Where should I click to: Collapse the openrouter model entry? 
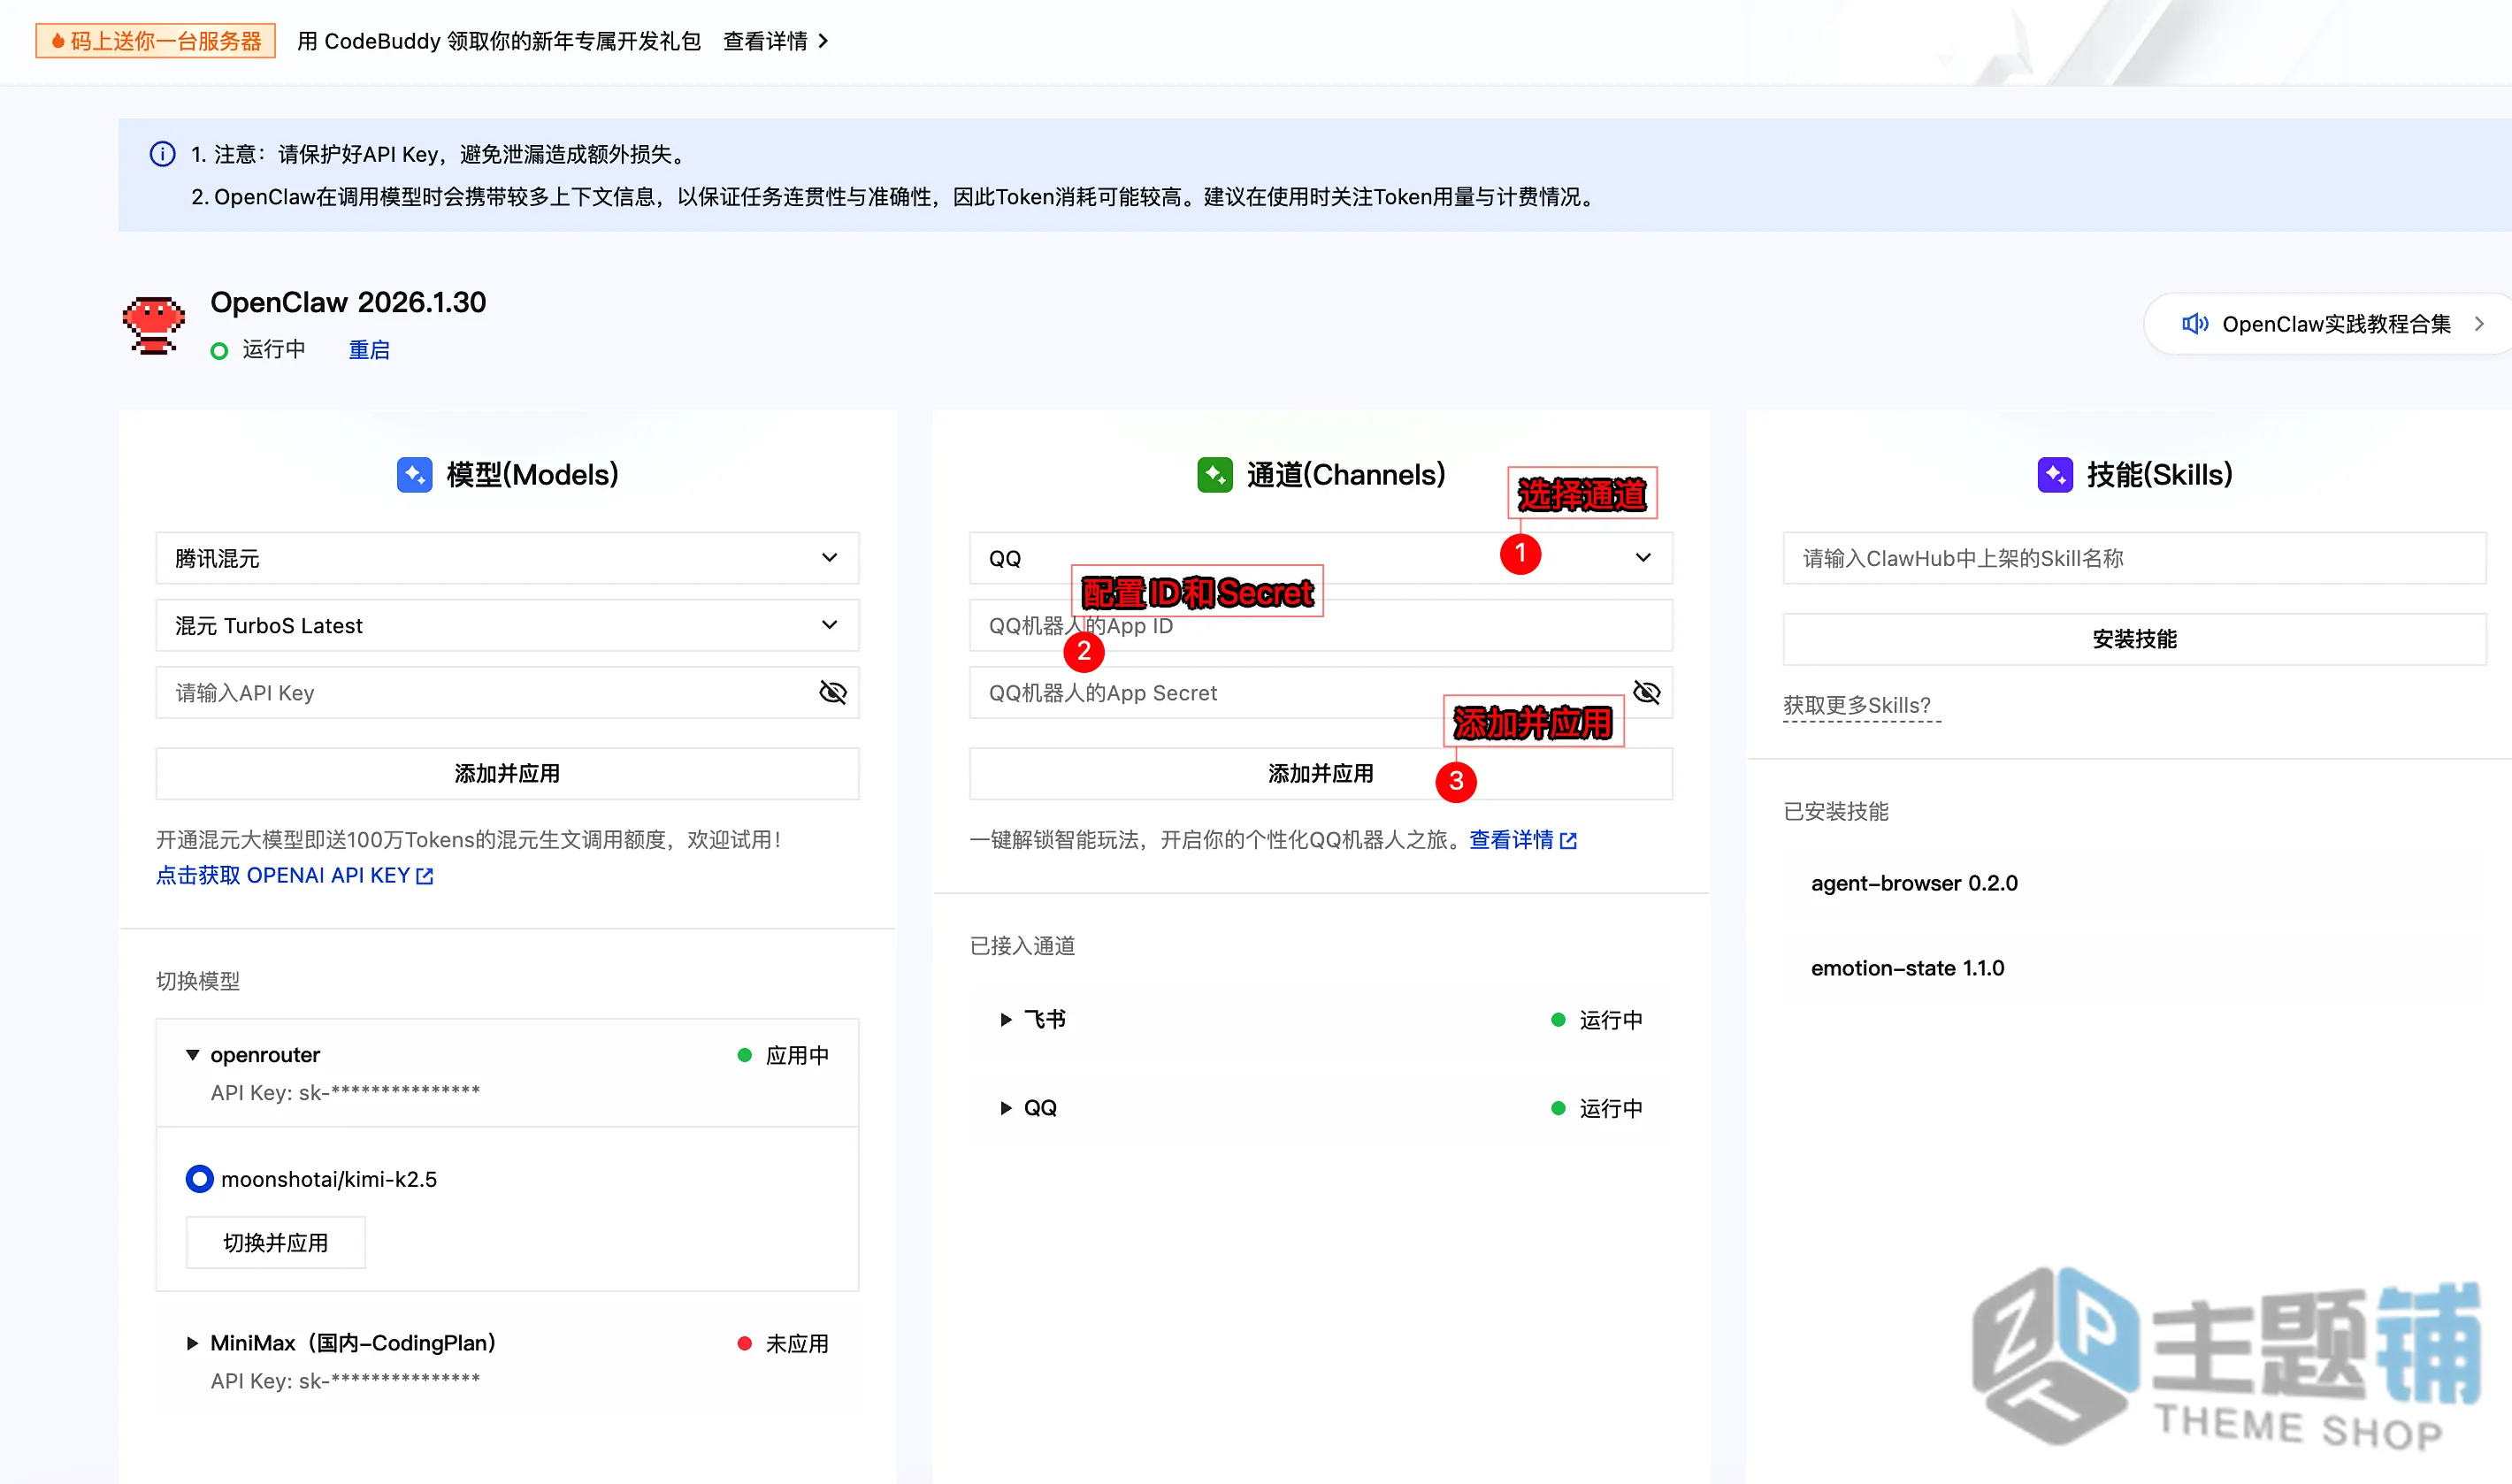pos(193,1055)
